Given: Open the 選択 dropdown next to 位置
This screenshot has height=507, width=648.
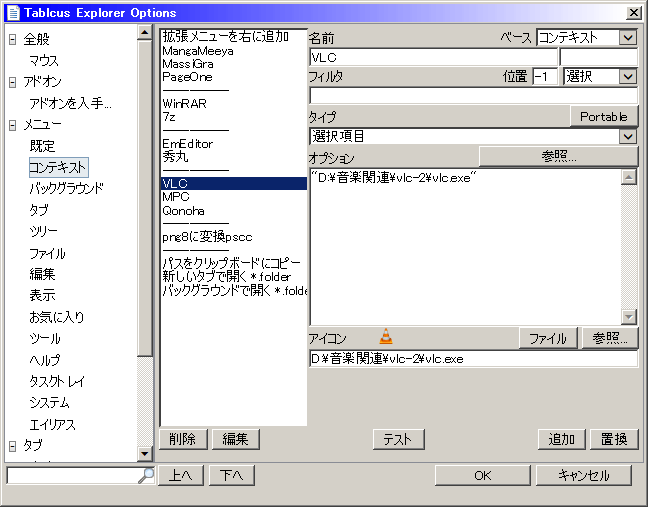Looking at the screenshot, I should point(627,76).
